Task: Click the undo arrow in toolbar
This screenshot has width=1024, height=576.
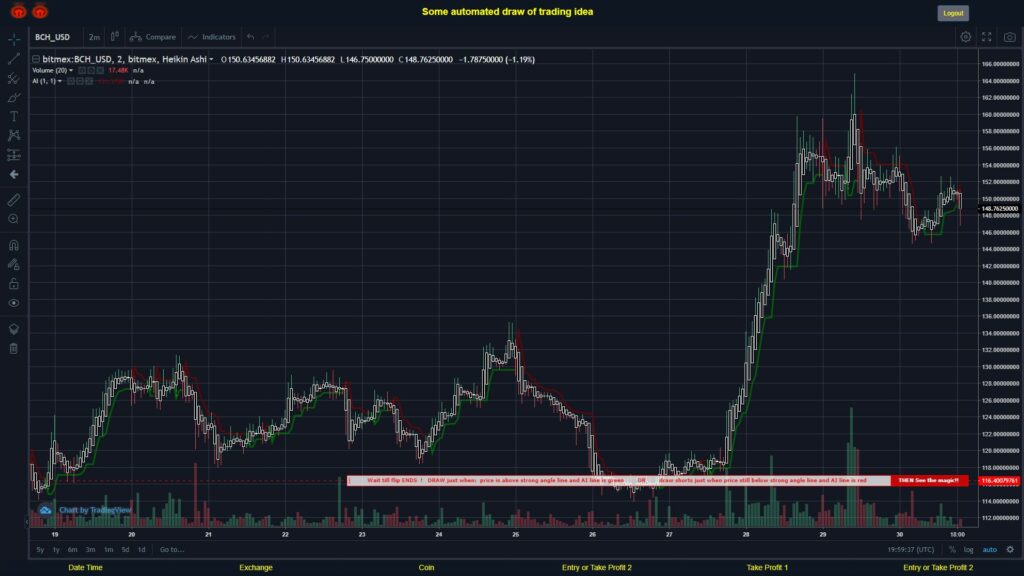Action: pos(251,37)
